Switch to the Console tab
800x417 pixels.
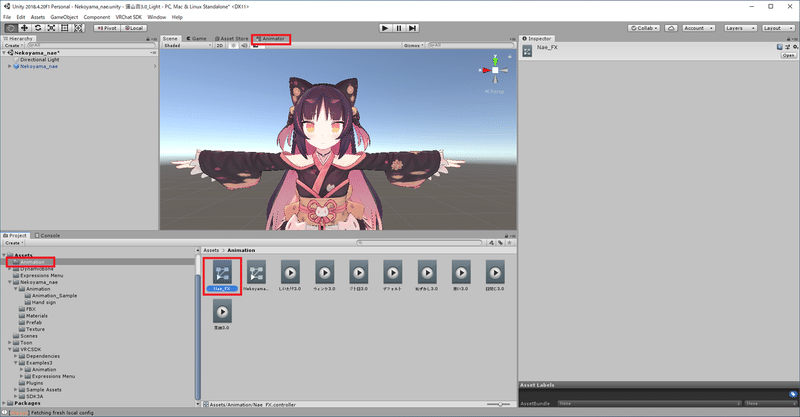47,235
